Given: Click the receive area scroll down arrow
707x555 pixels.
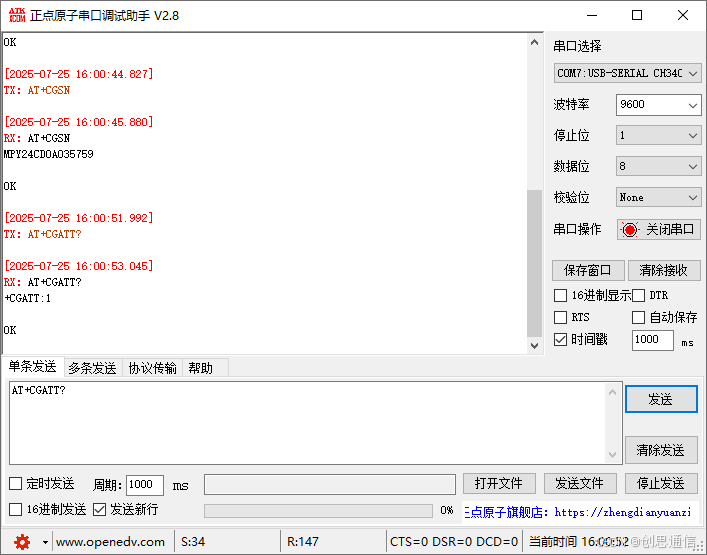Looking at the screenshot, I should click(x=535, y=346).
